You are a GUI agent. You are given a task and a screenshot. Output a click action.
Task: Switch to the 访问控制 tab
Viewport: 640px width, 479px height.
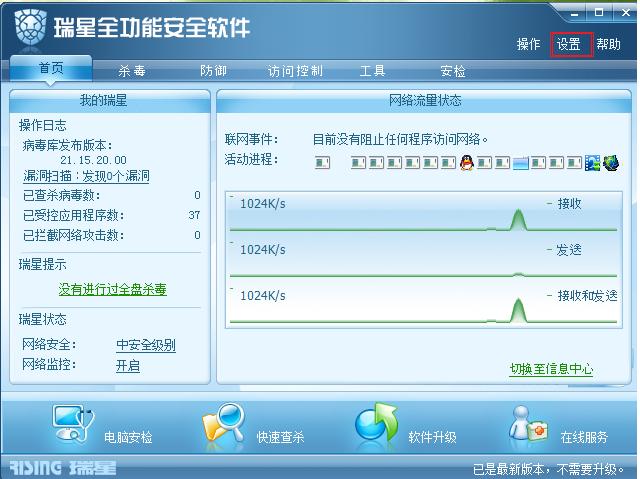[296, 71]
